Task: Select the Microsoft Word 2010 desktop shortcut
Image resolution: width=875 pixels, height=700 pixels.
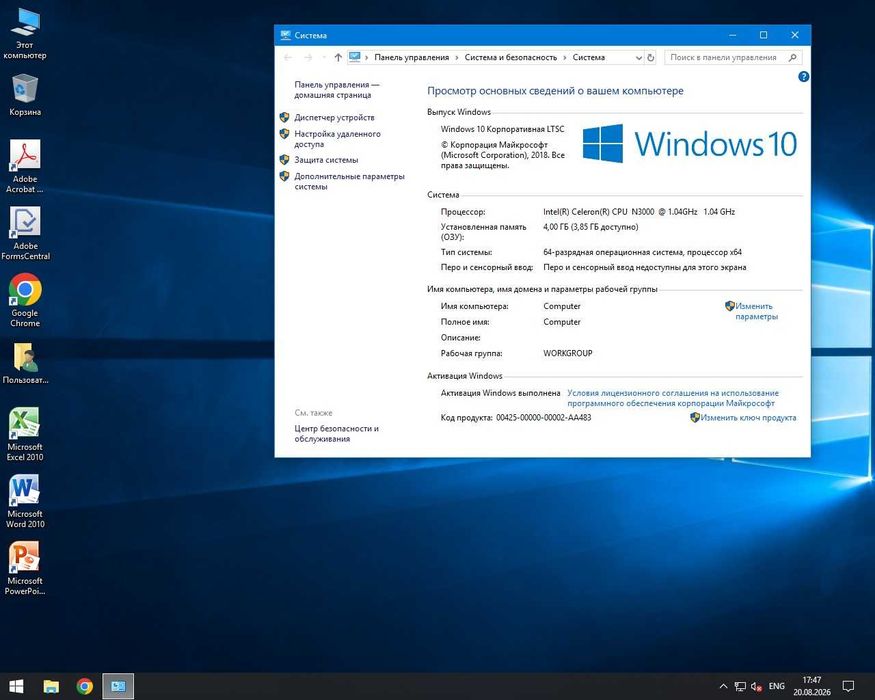Action: coord(25,501)
